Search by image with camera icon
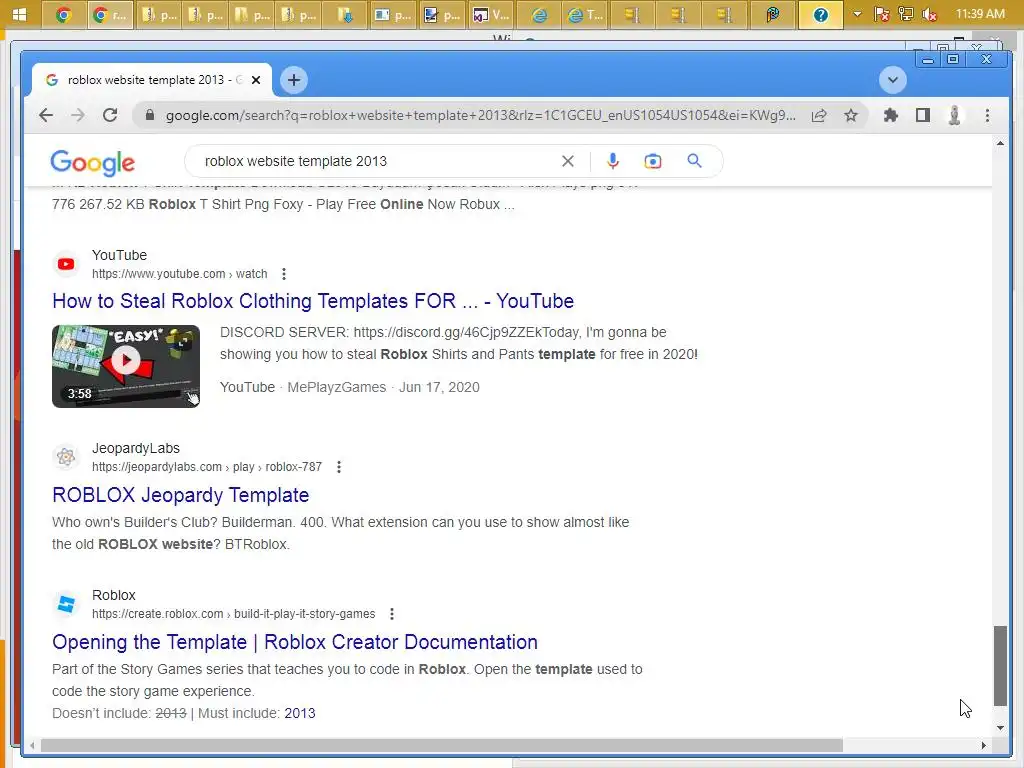Screen dimensions: 1024x768 (x=652, y=161)
